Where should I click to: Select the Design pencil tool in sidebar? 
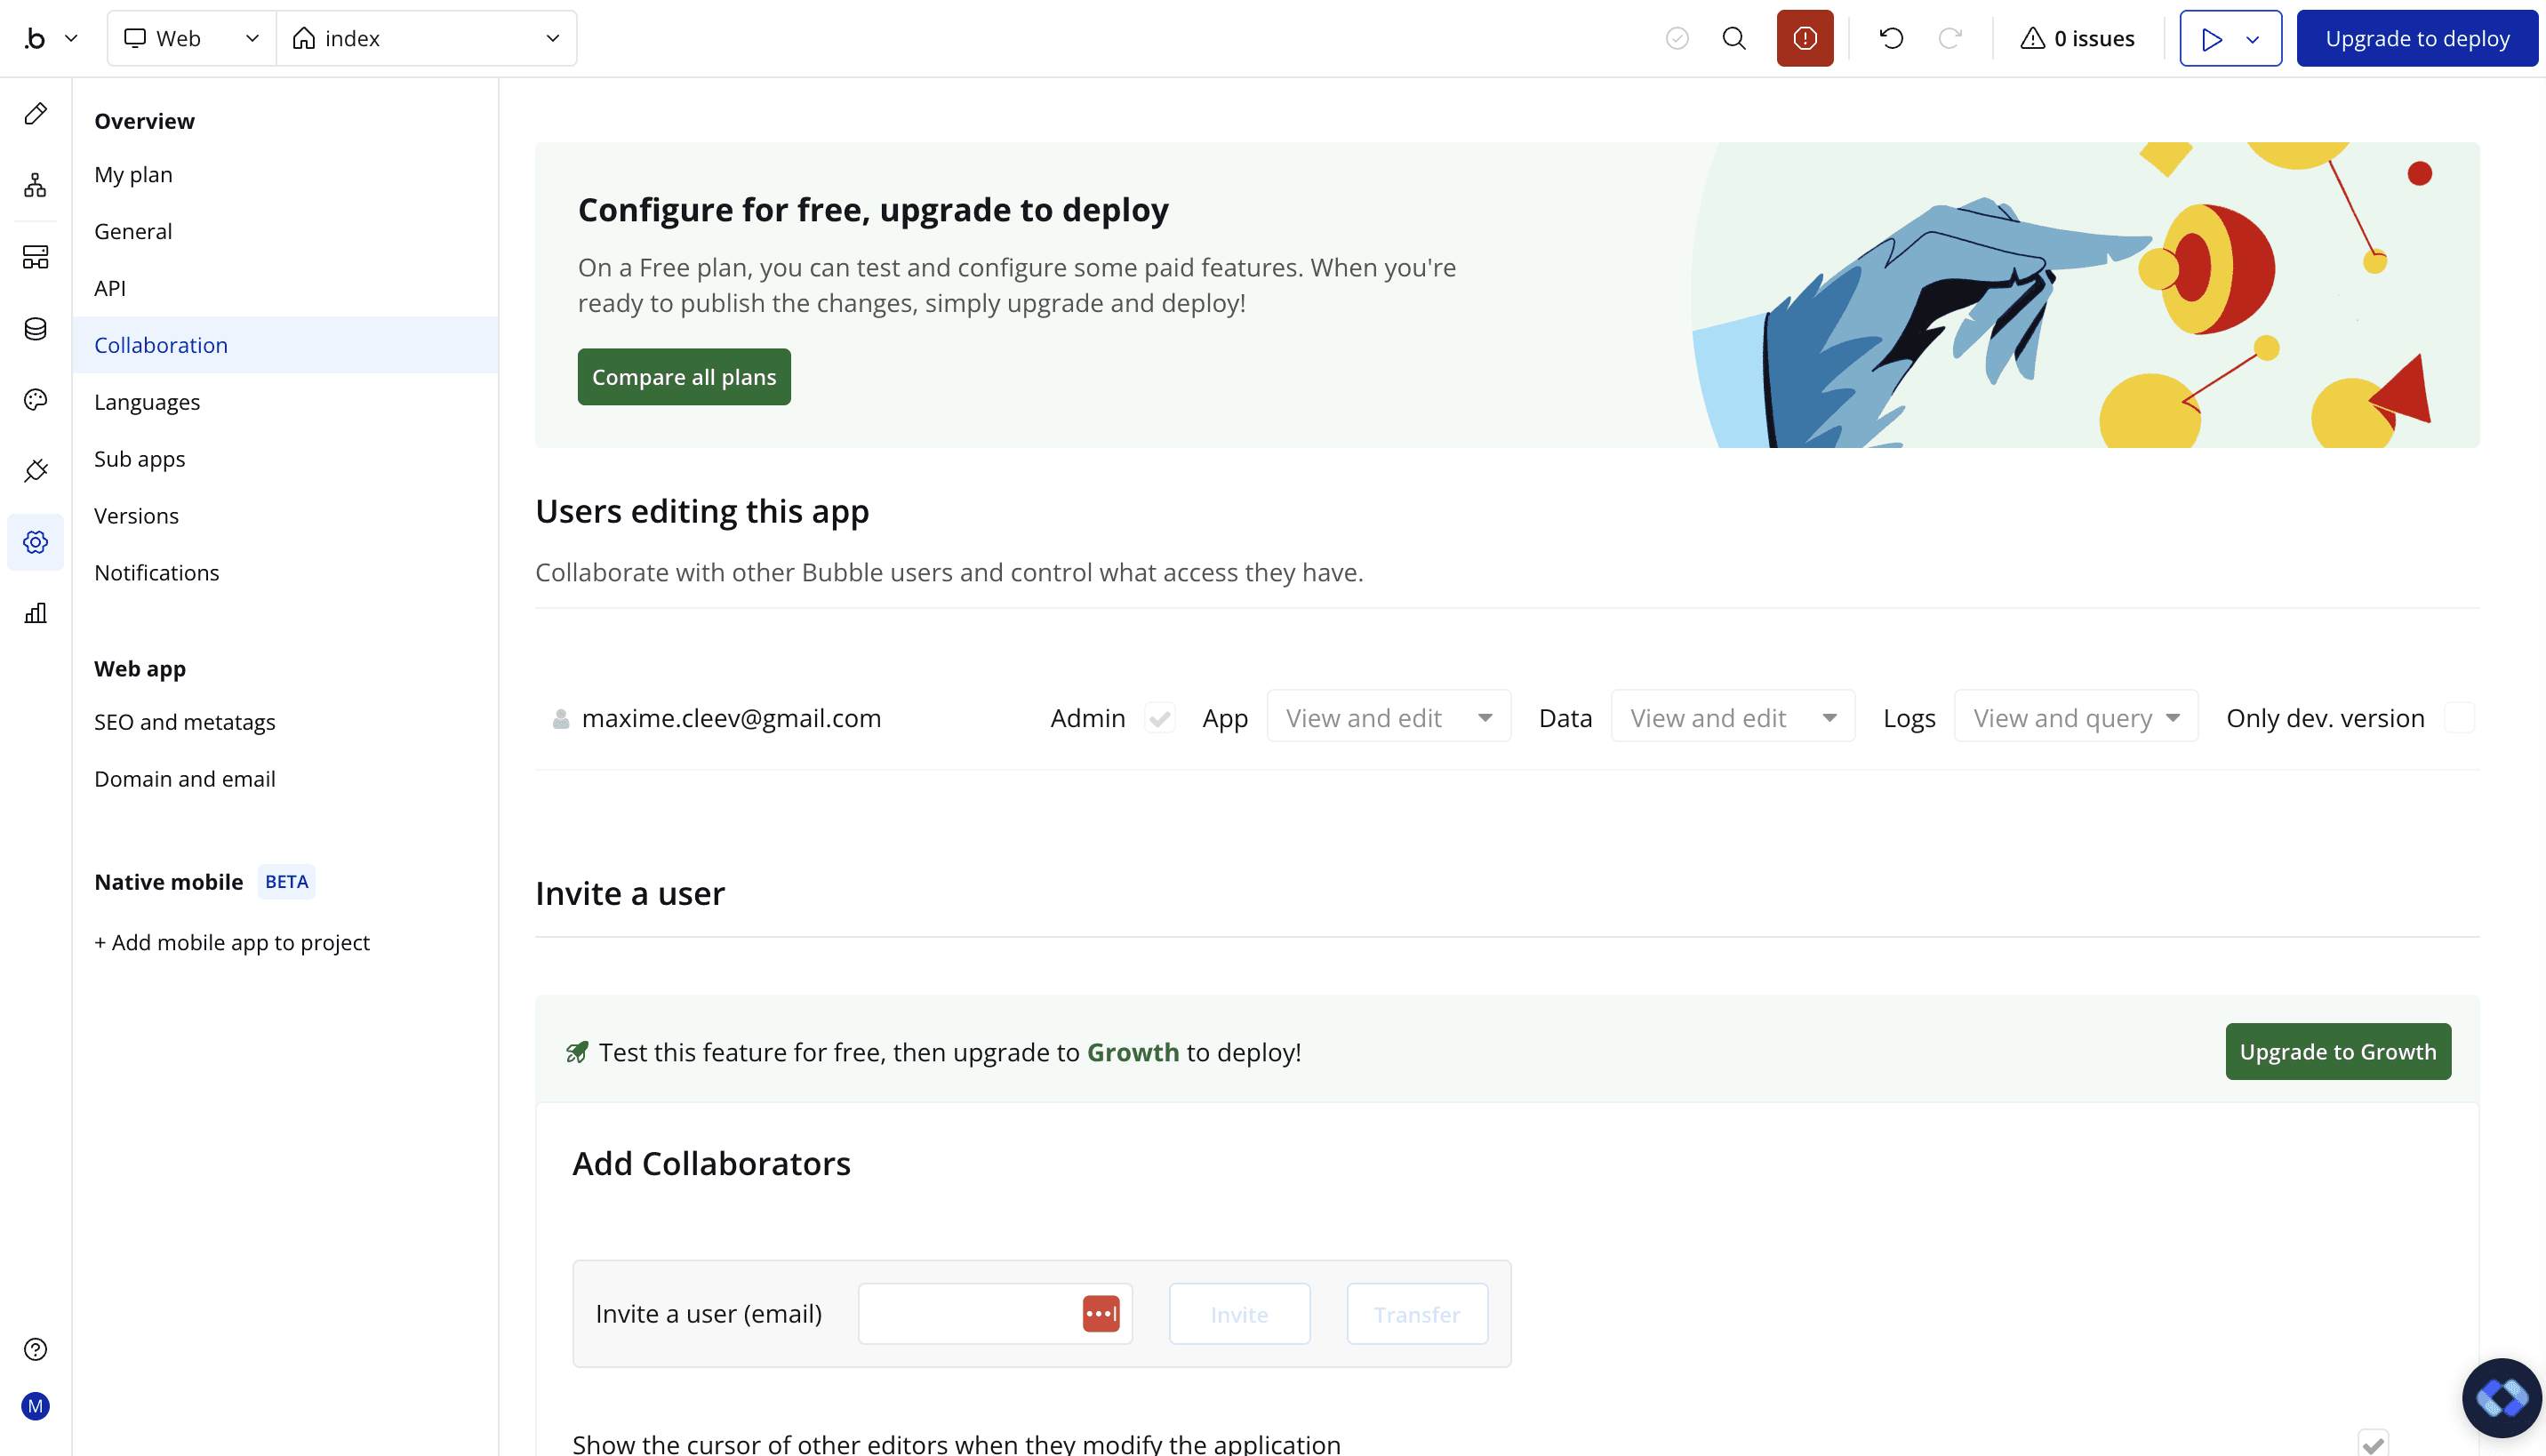click(35, 113)
